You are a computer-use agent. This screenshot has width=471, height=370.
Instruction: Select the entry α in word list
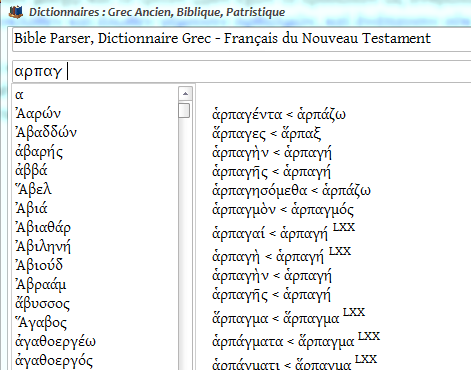(x=19, y=95)
